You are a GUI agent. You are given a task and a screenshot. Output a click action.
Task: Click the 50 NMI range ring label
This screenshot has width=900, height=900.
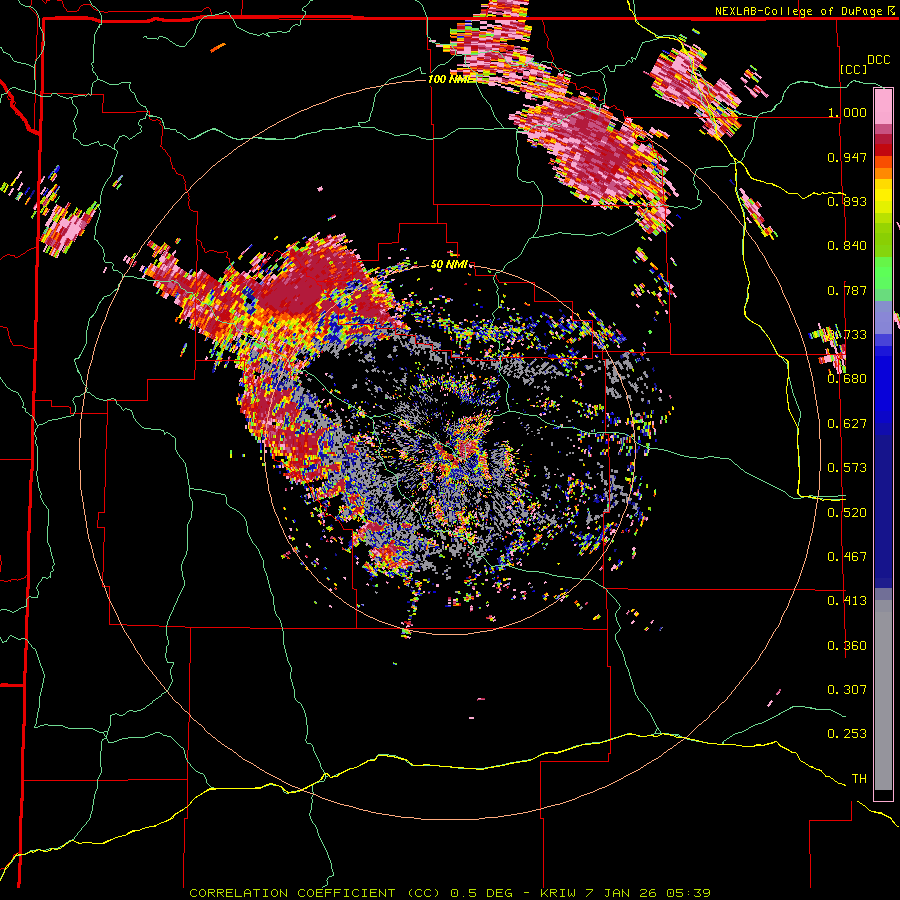(x=449, y=265)
